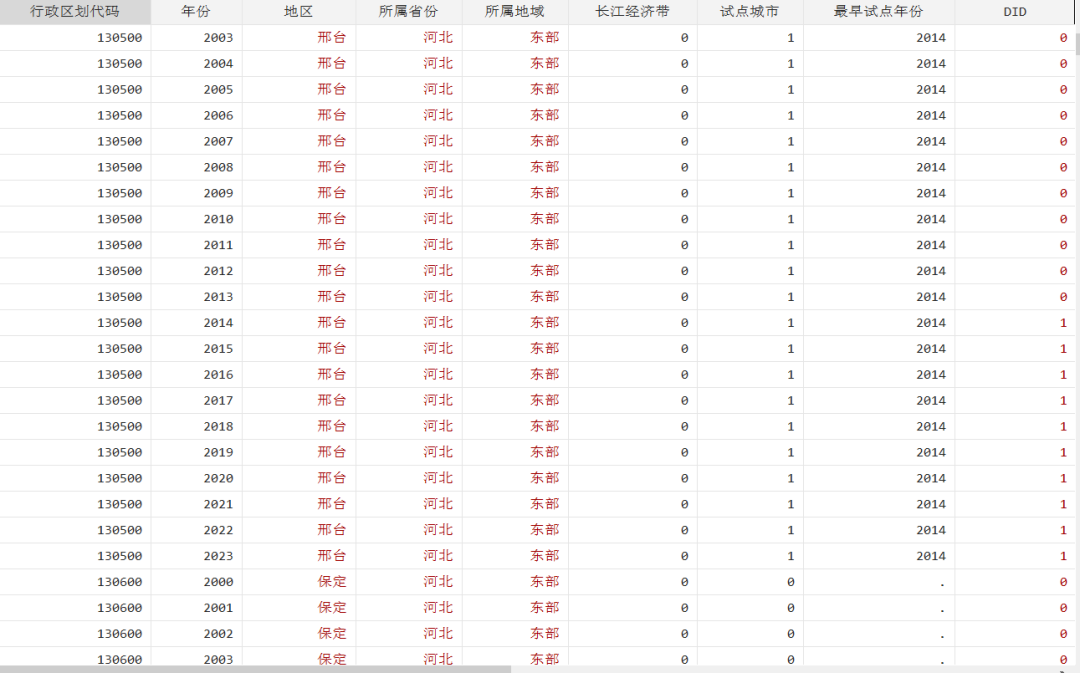Select the 地区 column header
Viewport: 1080px width, 673px height.
298,12
